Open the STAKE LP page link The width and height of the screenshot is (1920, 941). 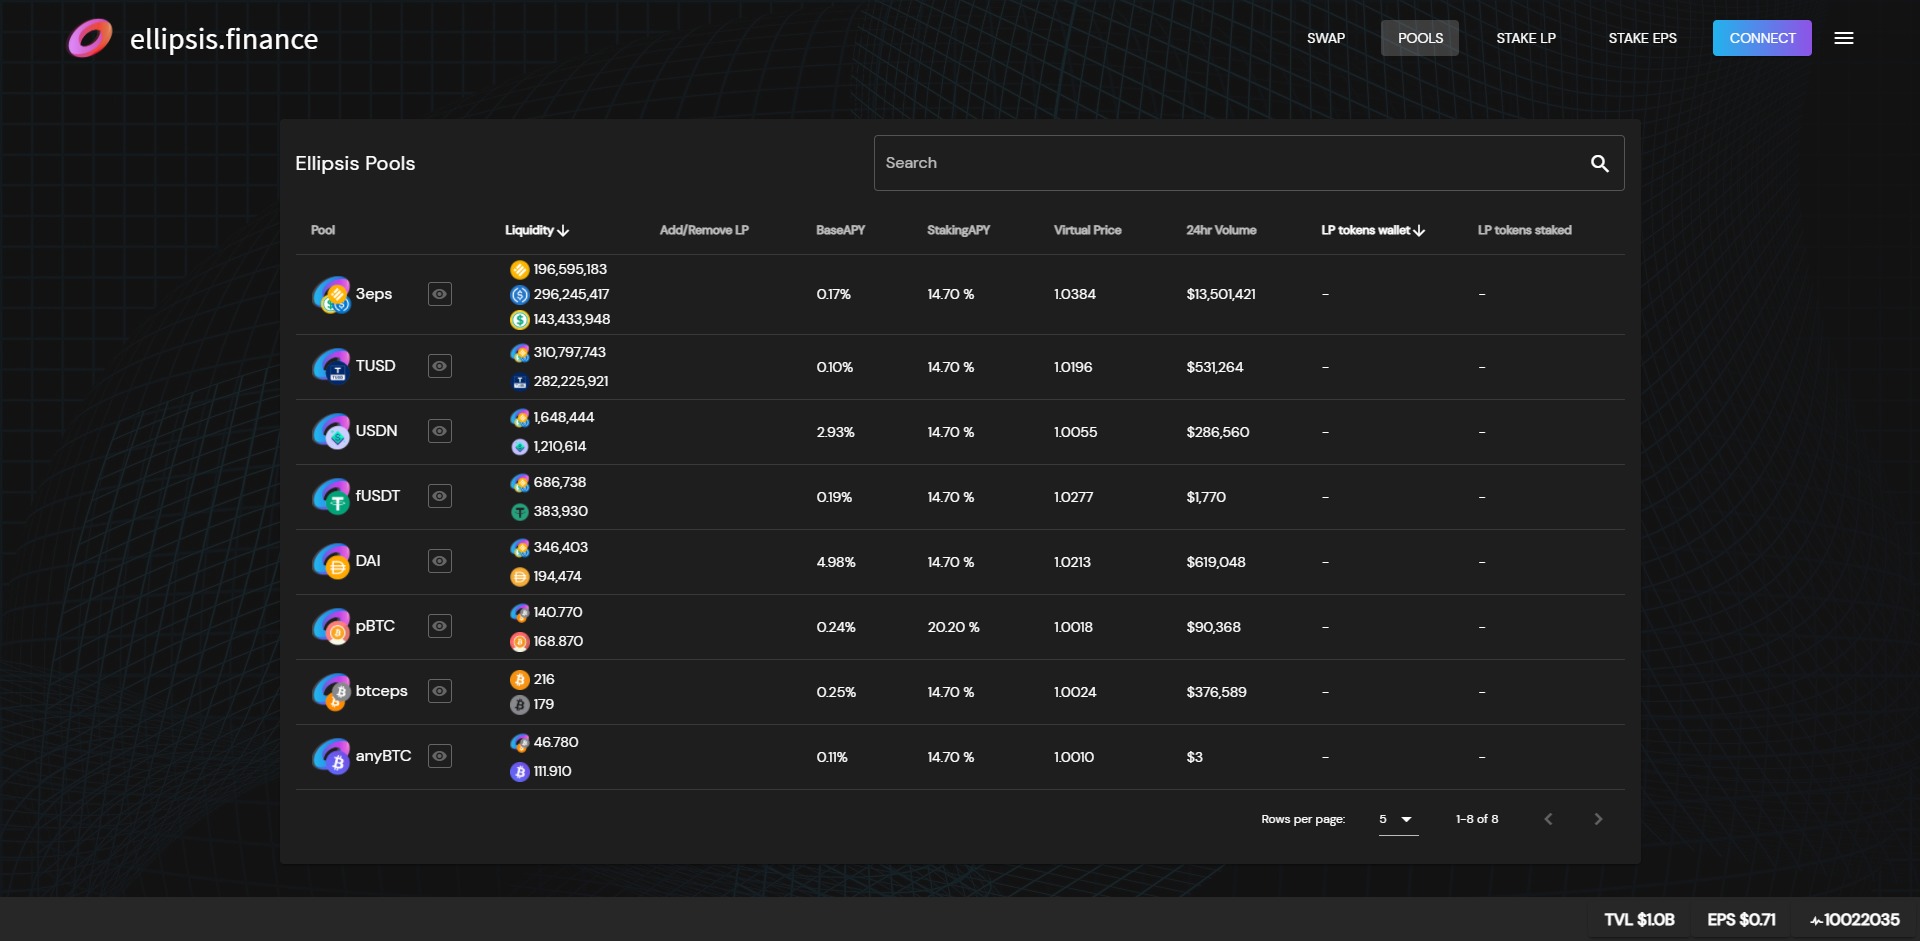point(1525,38)
